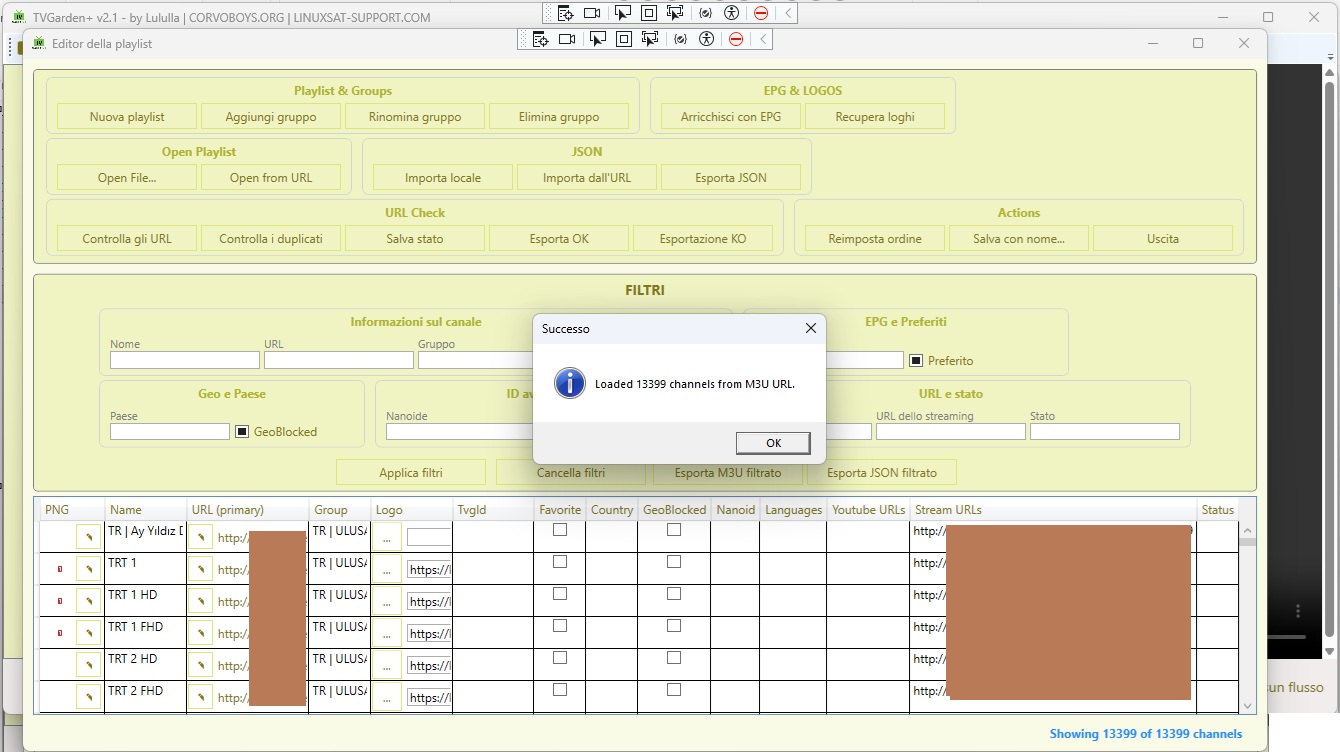Image resolution: width=1340 pixels, height=752 pixels.
Task: Click the Nuova playlist button
Action: [x=127, y=117]
